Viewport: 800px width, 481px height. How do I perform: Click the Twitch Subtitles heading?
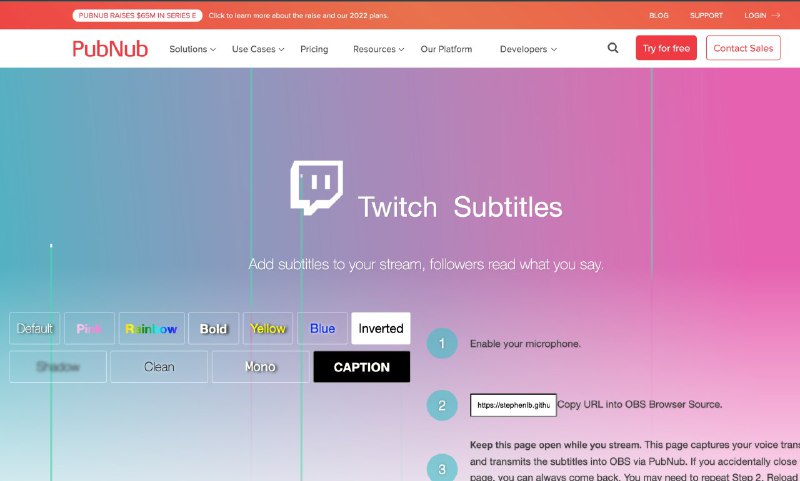click(460, 207)
